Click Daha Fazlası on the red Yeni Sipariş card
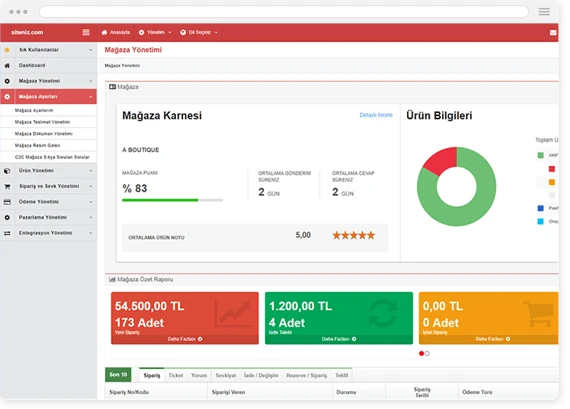The height and width of the screenshot is (409, 570). [185, 339]
